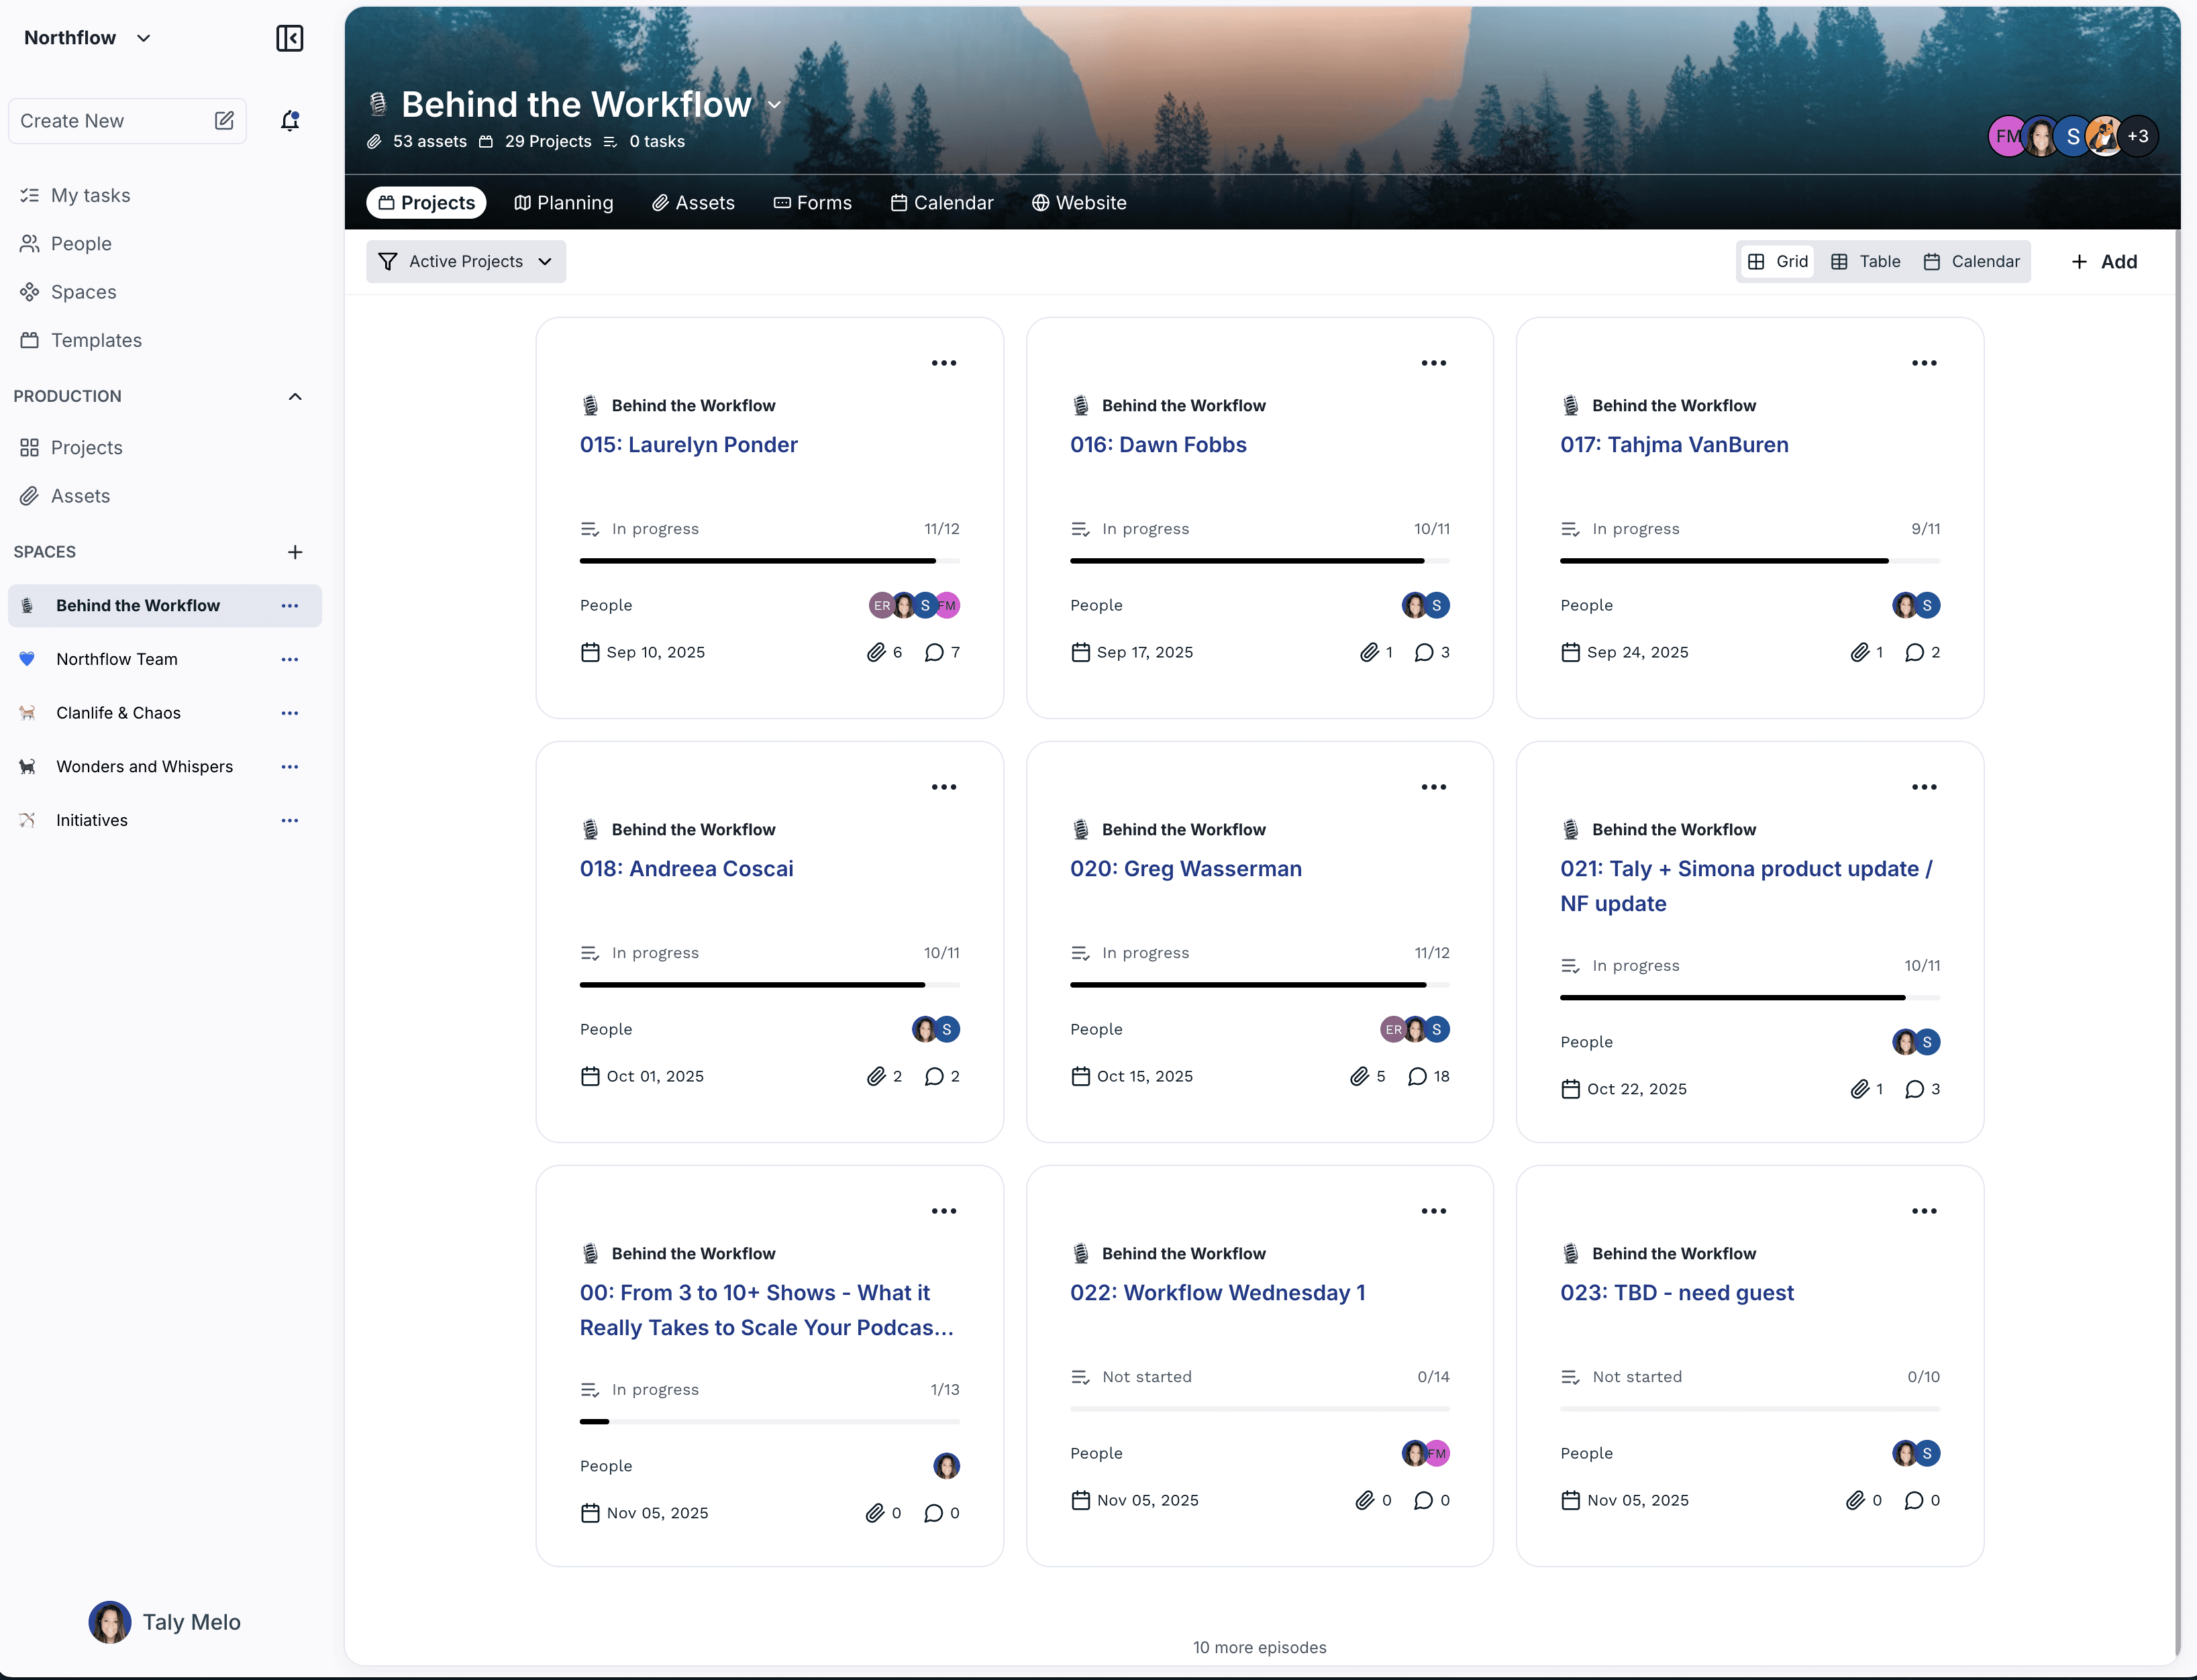Open options for Northflow Team space
This screenshot has height=1680, width=2197.
[290, 659]
